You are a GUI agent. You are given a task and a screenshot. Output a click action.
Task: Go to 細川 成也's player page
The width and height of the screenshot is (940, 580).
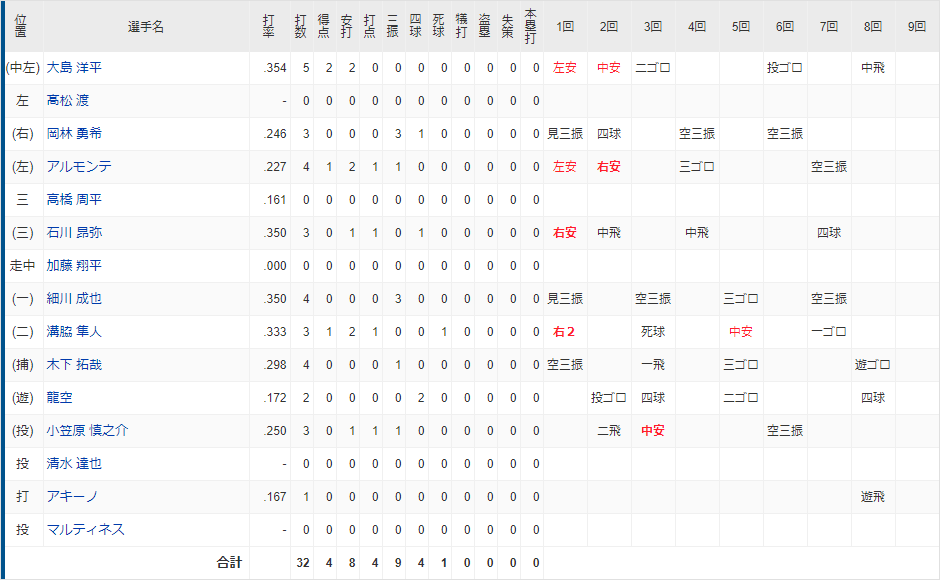[x=74, y=299]
